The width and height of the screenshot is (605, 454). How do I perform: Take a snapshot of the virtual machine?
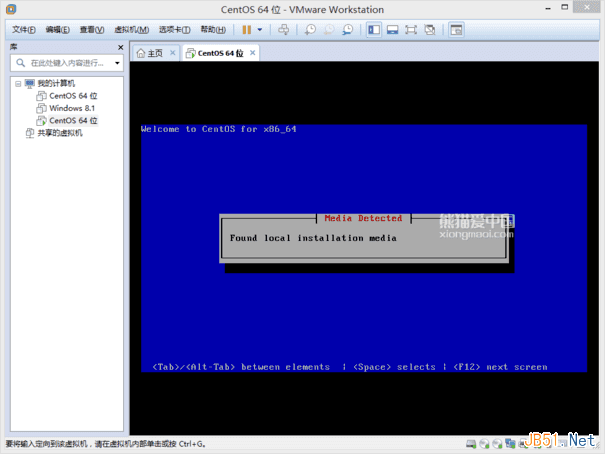[310, 30]
